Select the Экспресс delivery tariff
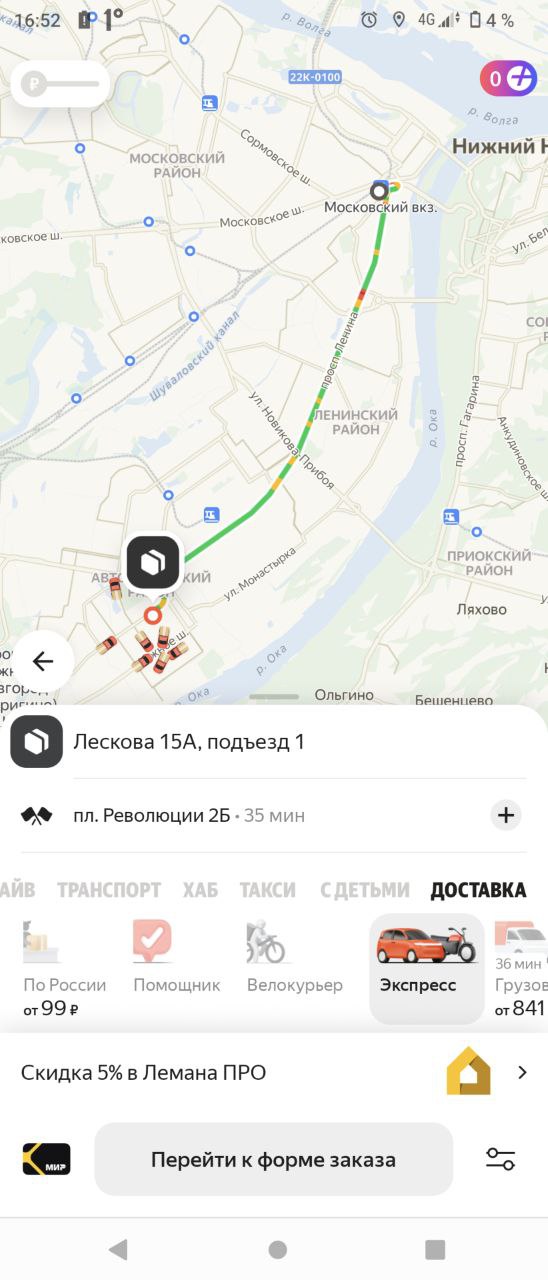Viewport: 548px width, 1280px height. (x=427, y=968)
